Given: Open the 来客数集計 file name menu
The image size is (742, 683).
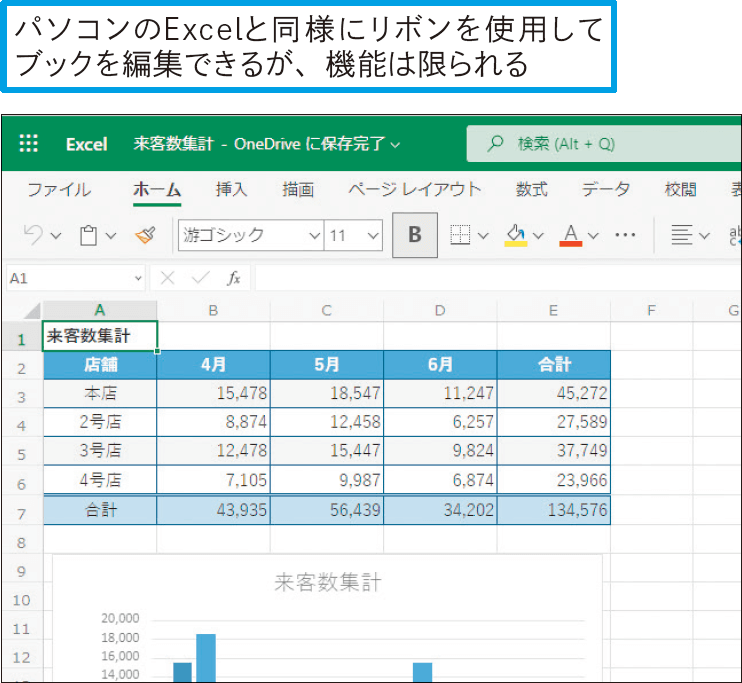Looking at the screenshot, I should coord(266,143).
